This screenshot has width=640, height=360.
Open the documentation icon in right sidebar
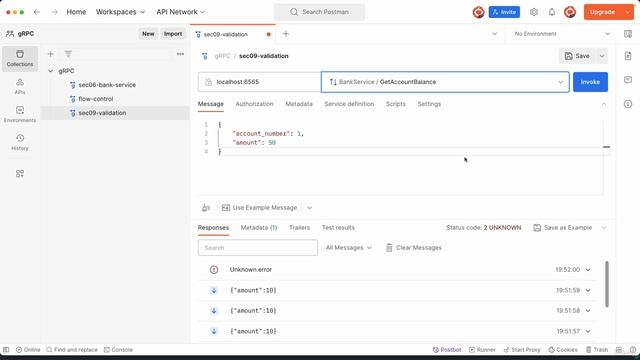click(628, 56)
